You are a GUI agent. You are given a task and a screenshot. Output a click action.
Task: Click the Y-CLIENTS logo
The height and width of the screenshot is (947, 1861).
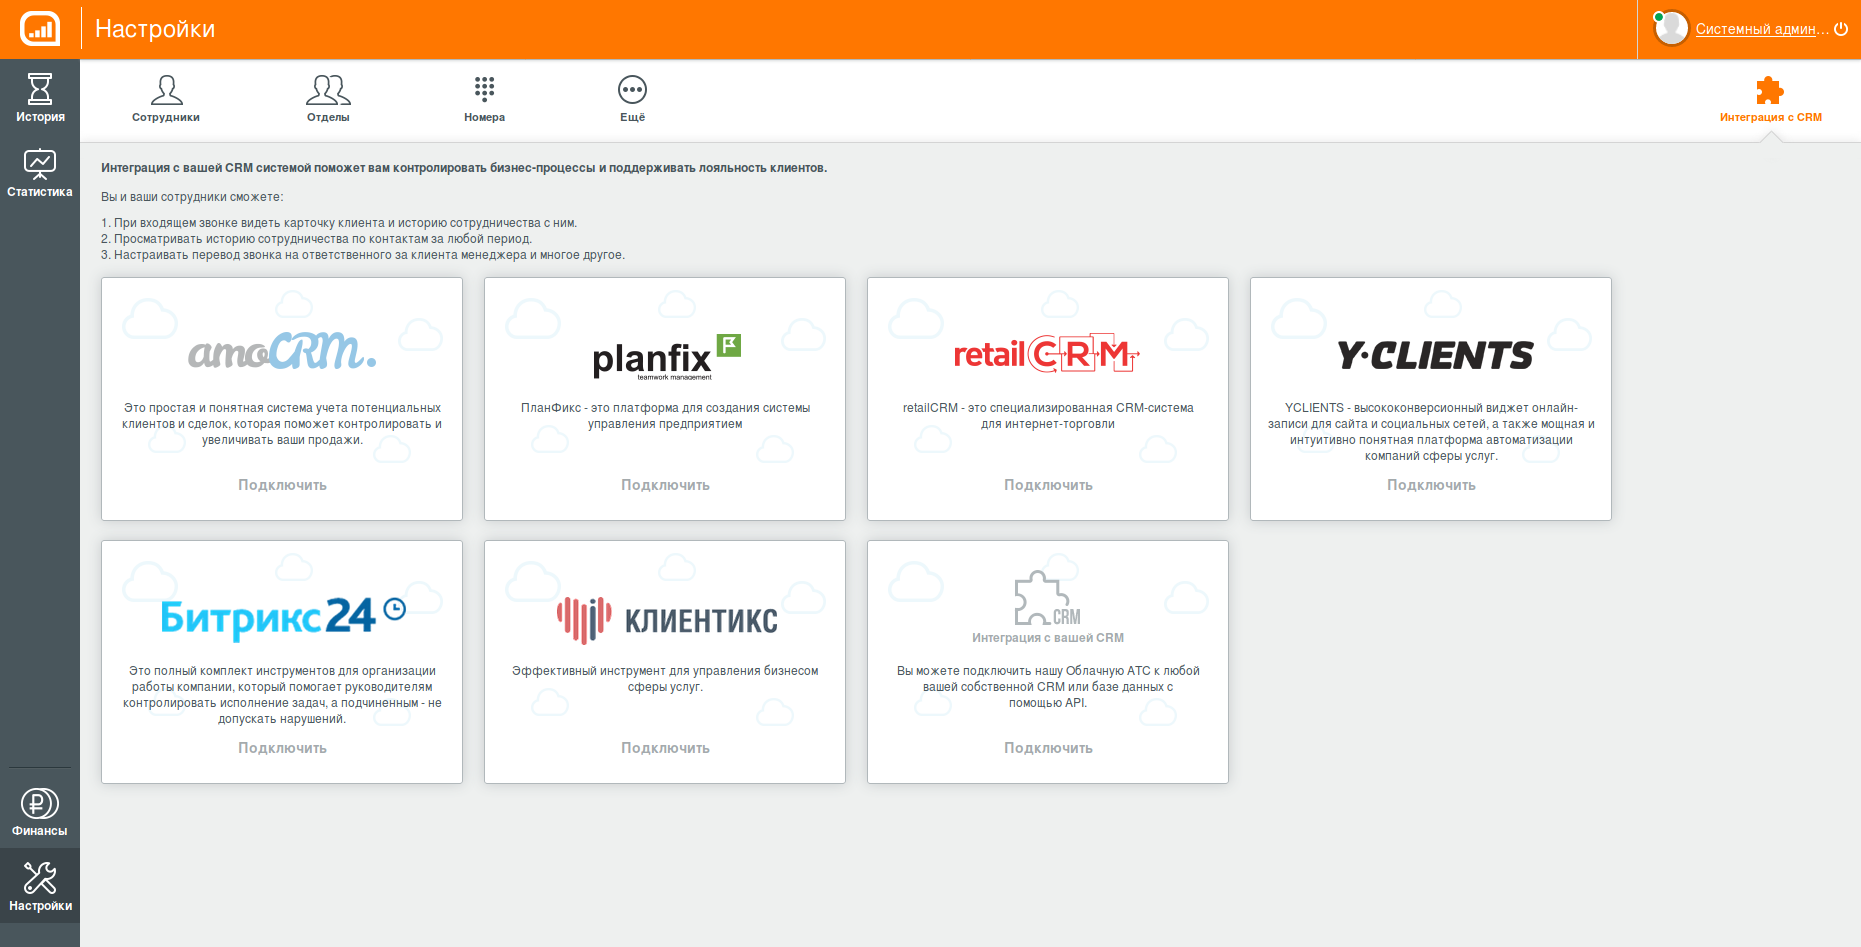coord(1435,355)
